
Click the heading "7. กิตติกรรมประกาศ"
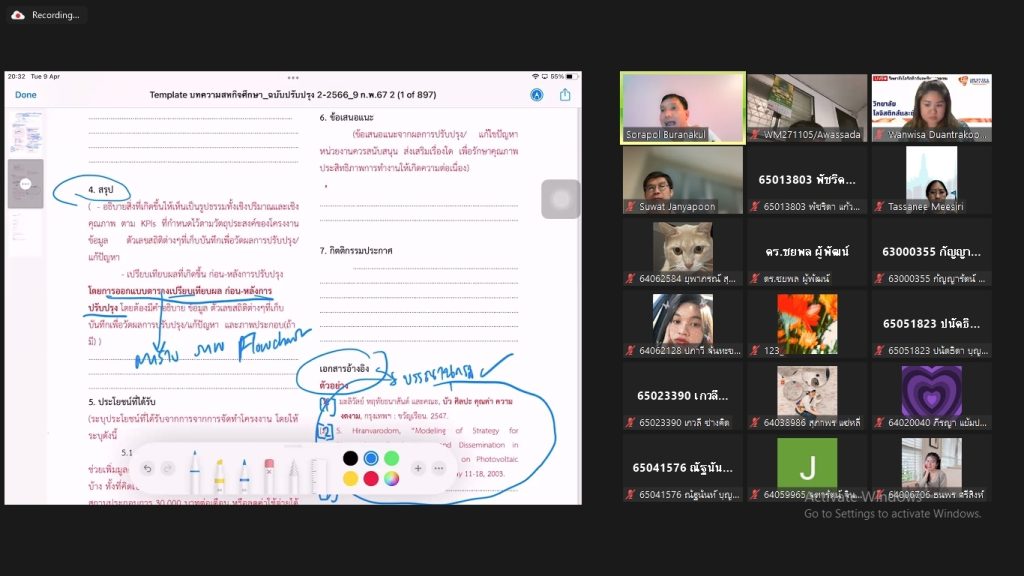point(356,250)
